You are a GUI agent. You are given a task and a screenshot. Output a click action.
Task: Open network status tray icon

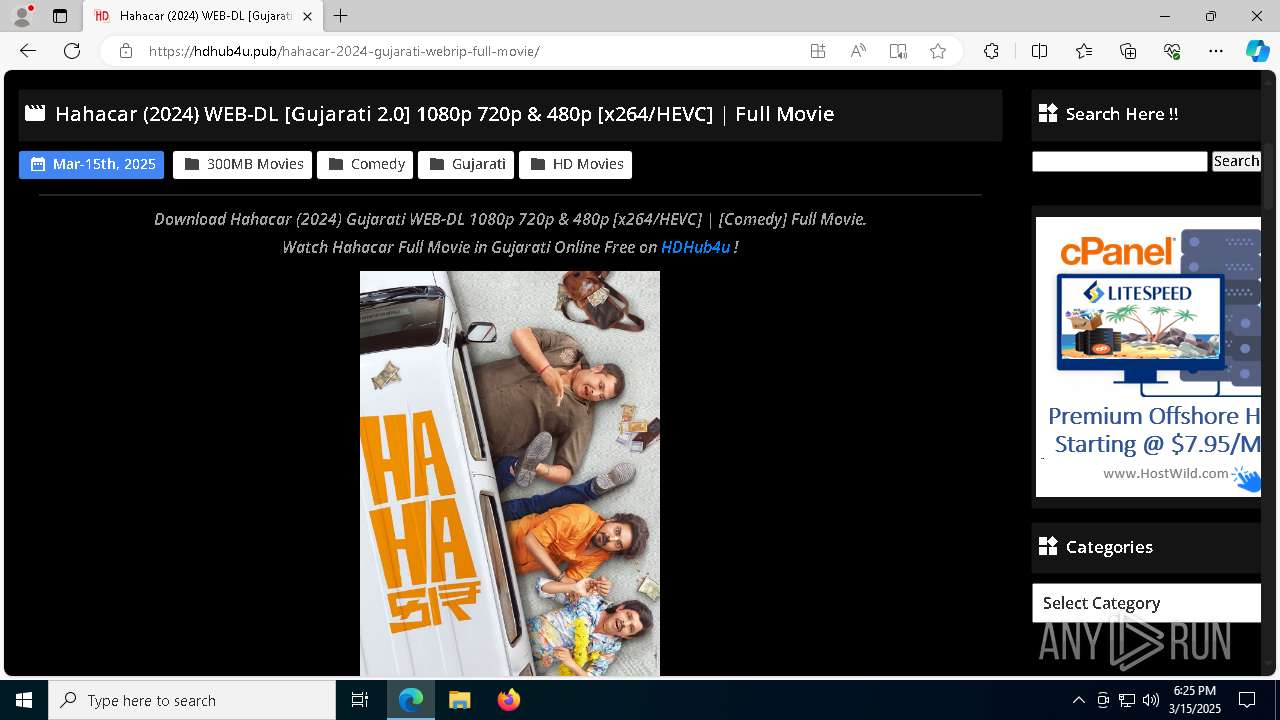tap(1127, 700)
